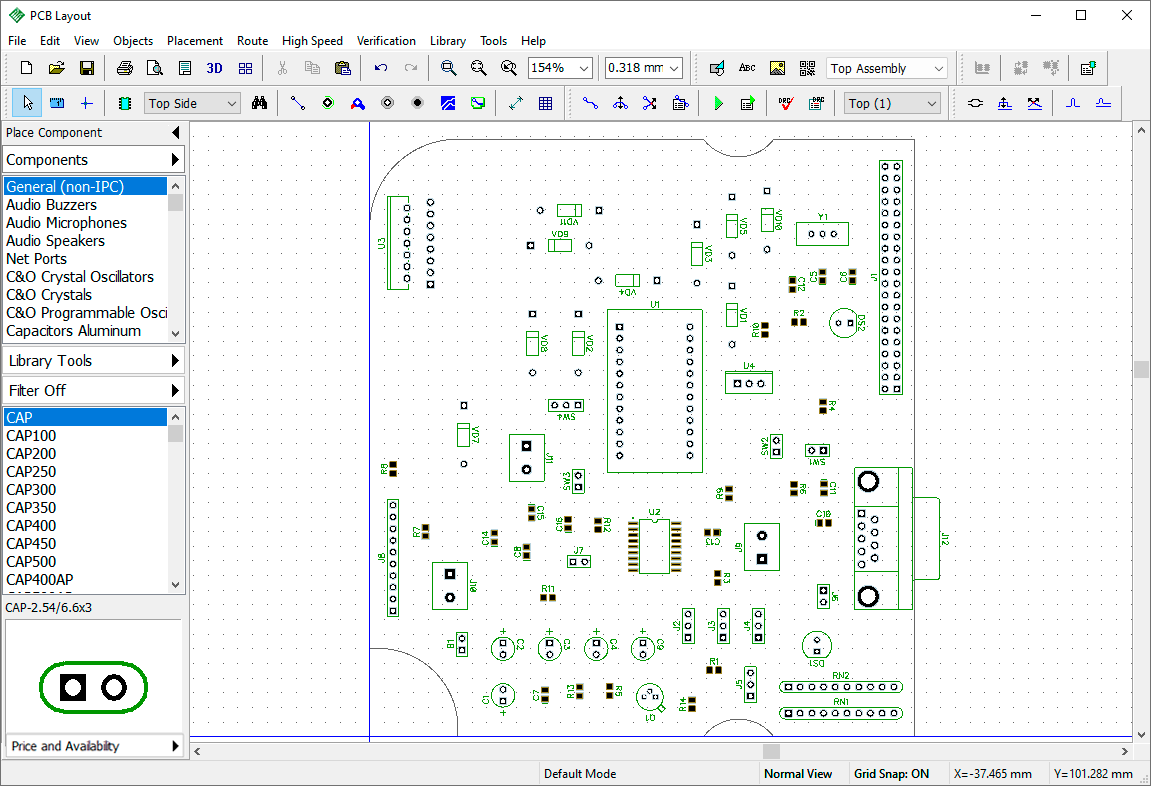This screenshot has width=1151, height=786.
Task: Open the Library menu
Action: click(448, 41)
